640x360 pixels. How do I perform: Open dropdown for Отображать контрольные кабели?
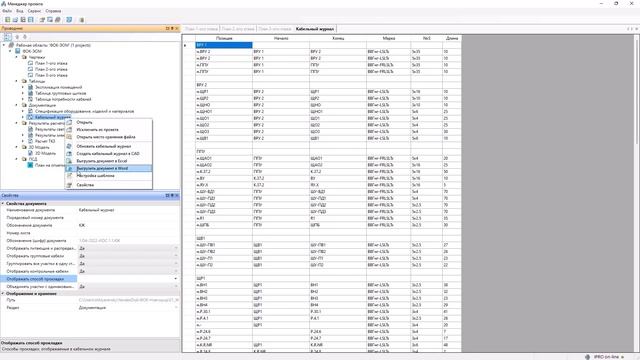pyautogui.click(x=176, y=271)
